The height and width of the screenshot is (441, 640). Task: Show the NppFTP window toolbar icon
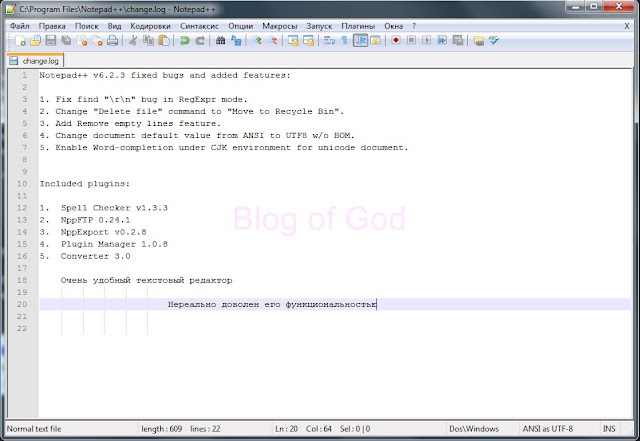[479, 40]
